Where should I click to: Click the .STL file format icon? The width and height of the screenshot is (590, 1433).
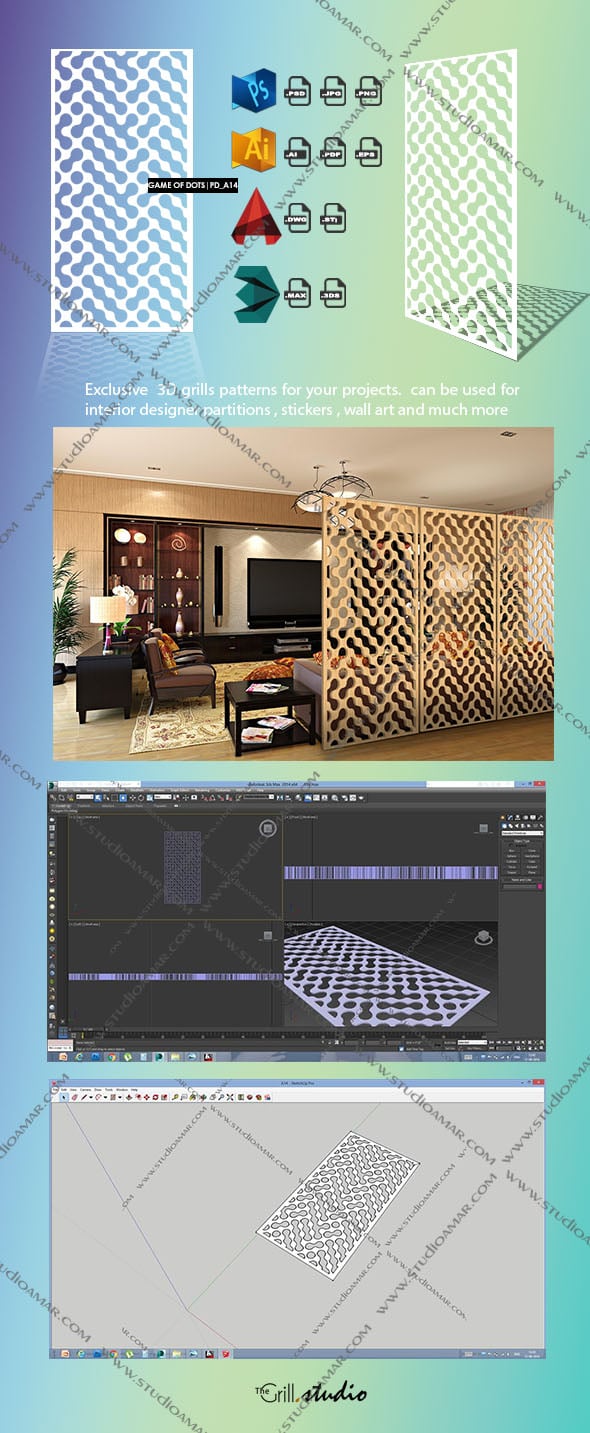[x=333, y=217]
